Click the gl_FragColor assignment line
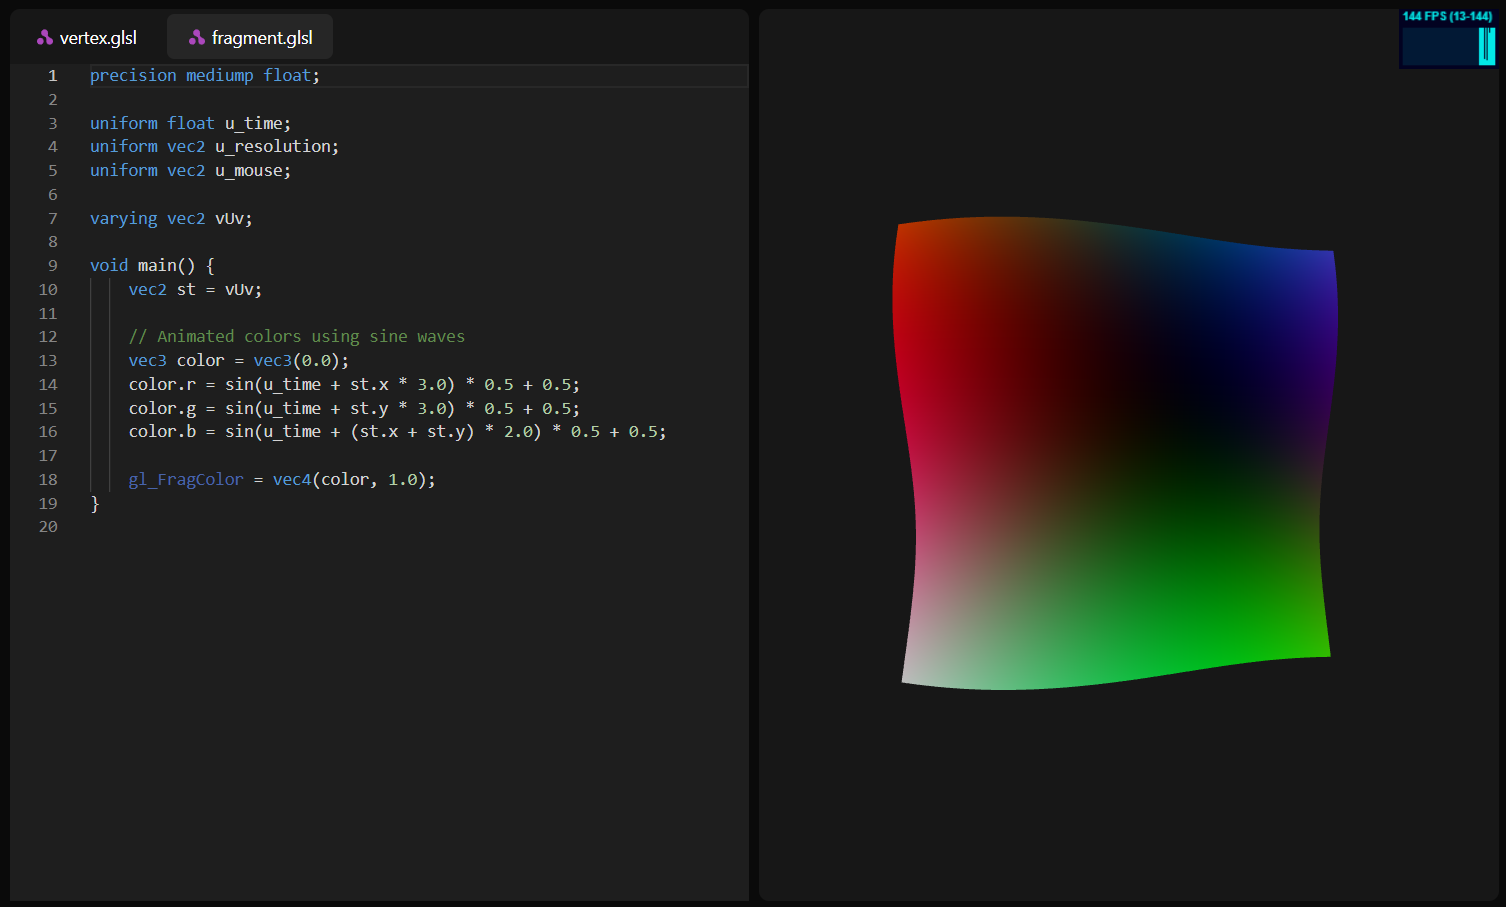This screenshot has height=907, width=1506. coord(281,480)
